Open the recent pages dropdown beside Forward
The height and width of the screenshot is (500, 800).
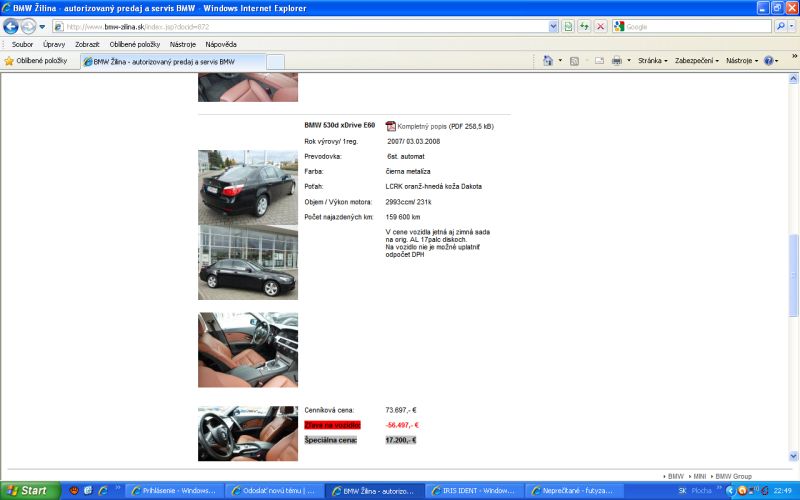point(42,27)
